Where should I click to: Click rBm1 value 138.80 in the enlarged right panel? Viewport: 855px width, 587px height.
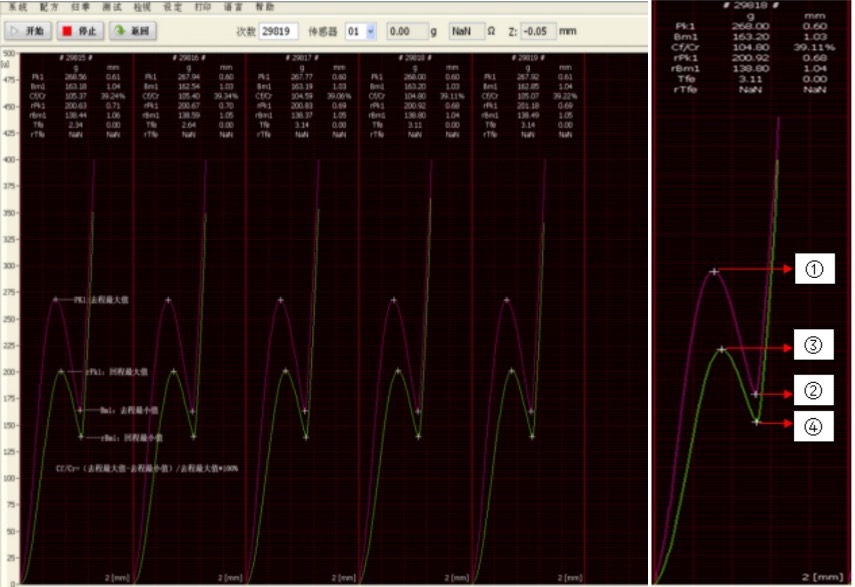click(751, 68)
